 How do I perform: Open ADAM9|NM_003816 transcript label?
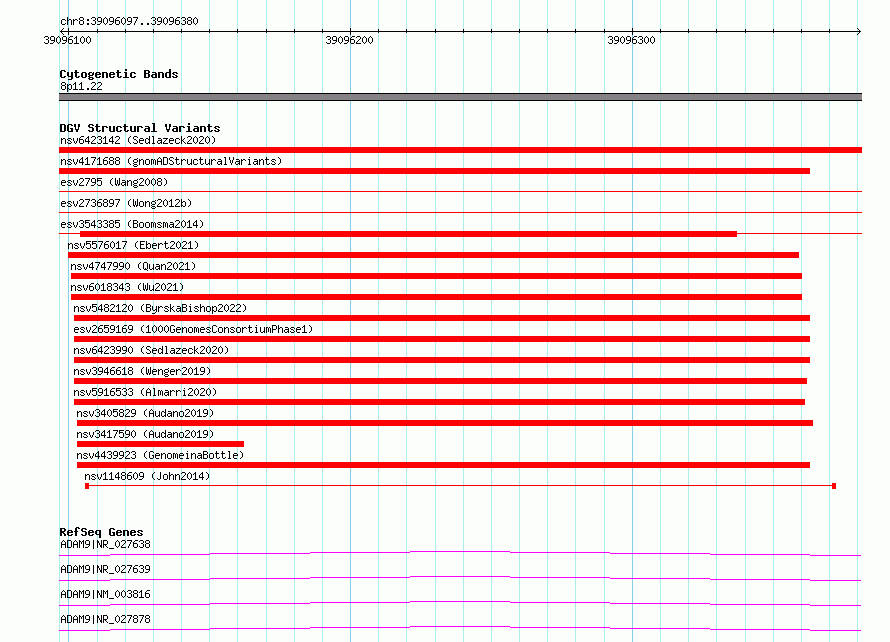[x=105, y=594]
